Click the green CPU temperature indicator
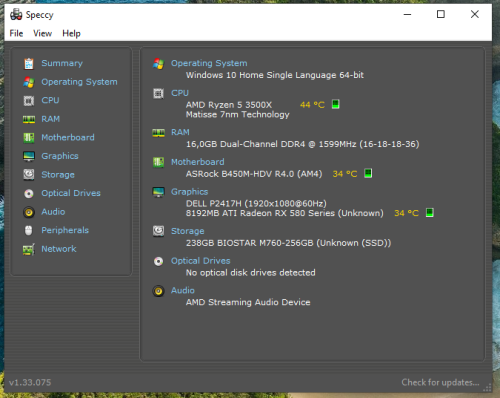The image size is (500, 398). click(x=336, y=104)
